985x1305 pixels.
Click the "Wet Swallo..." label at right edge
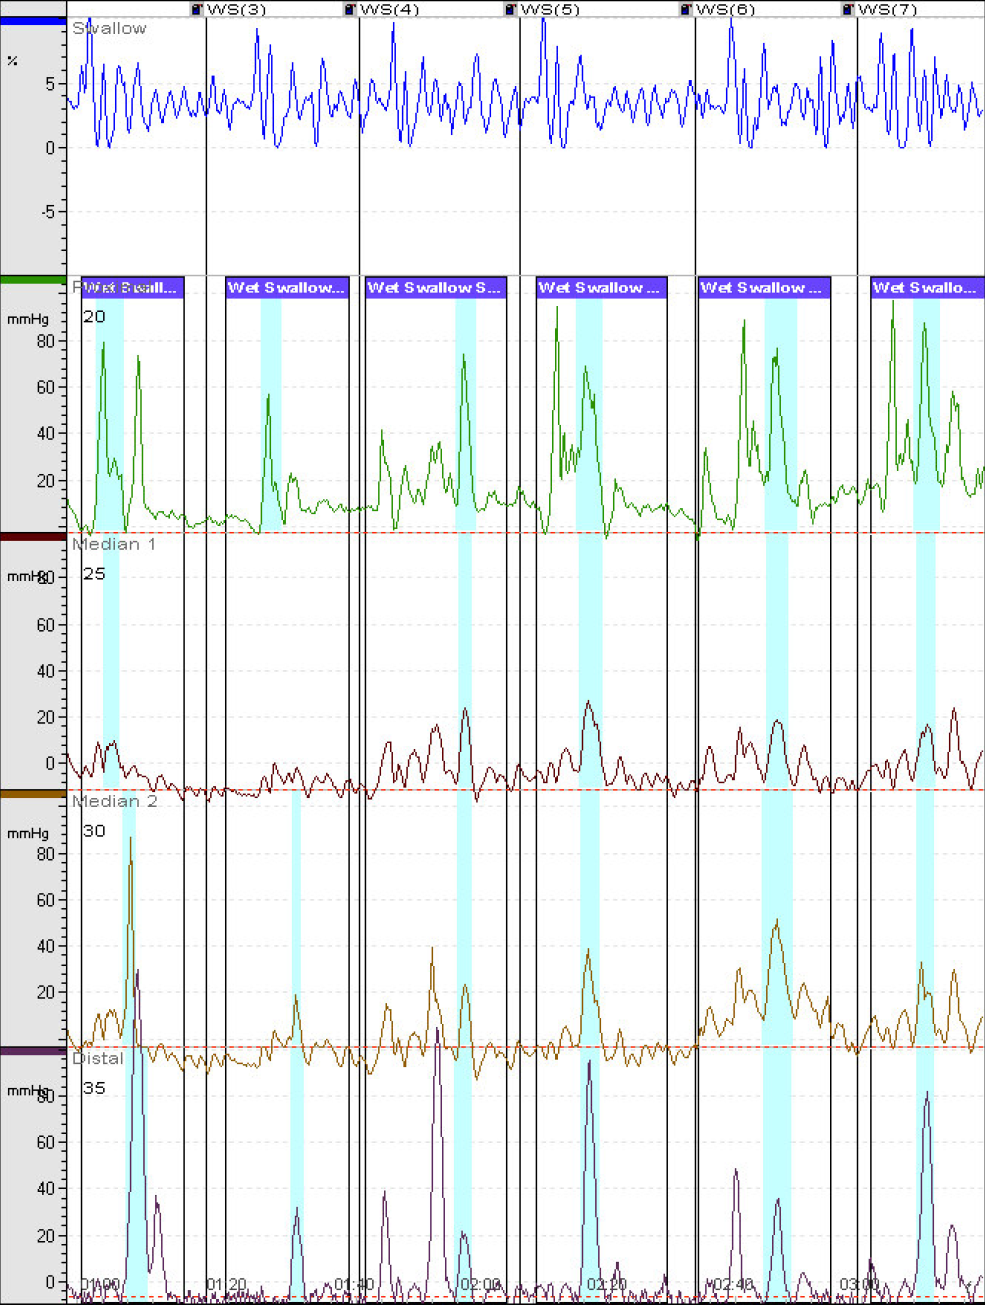pyautogui.click(x=924, y=288)
